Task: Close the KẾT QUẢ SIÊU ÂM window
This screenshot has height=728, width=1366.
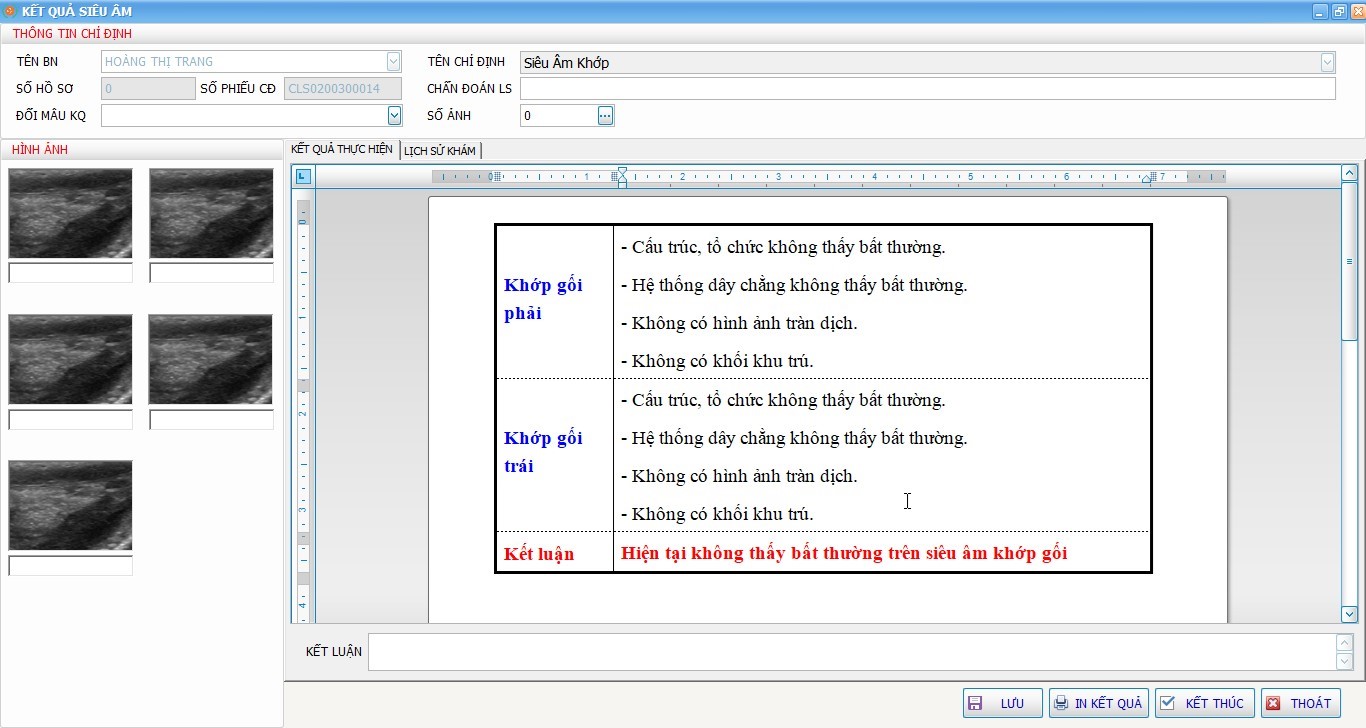Action: pyautogui.click(x=1357, y=12)
